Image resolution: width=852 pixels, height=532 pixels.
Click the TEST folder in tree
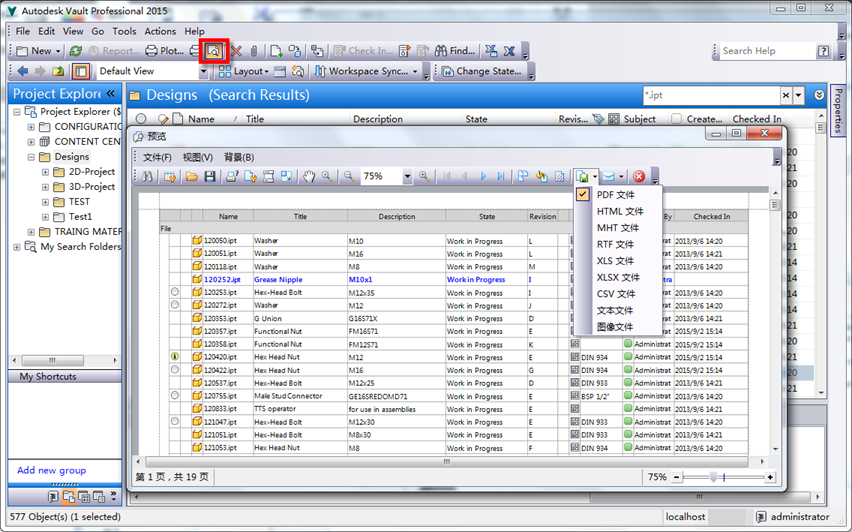[x=79, y=202]
